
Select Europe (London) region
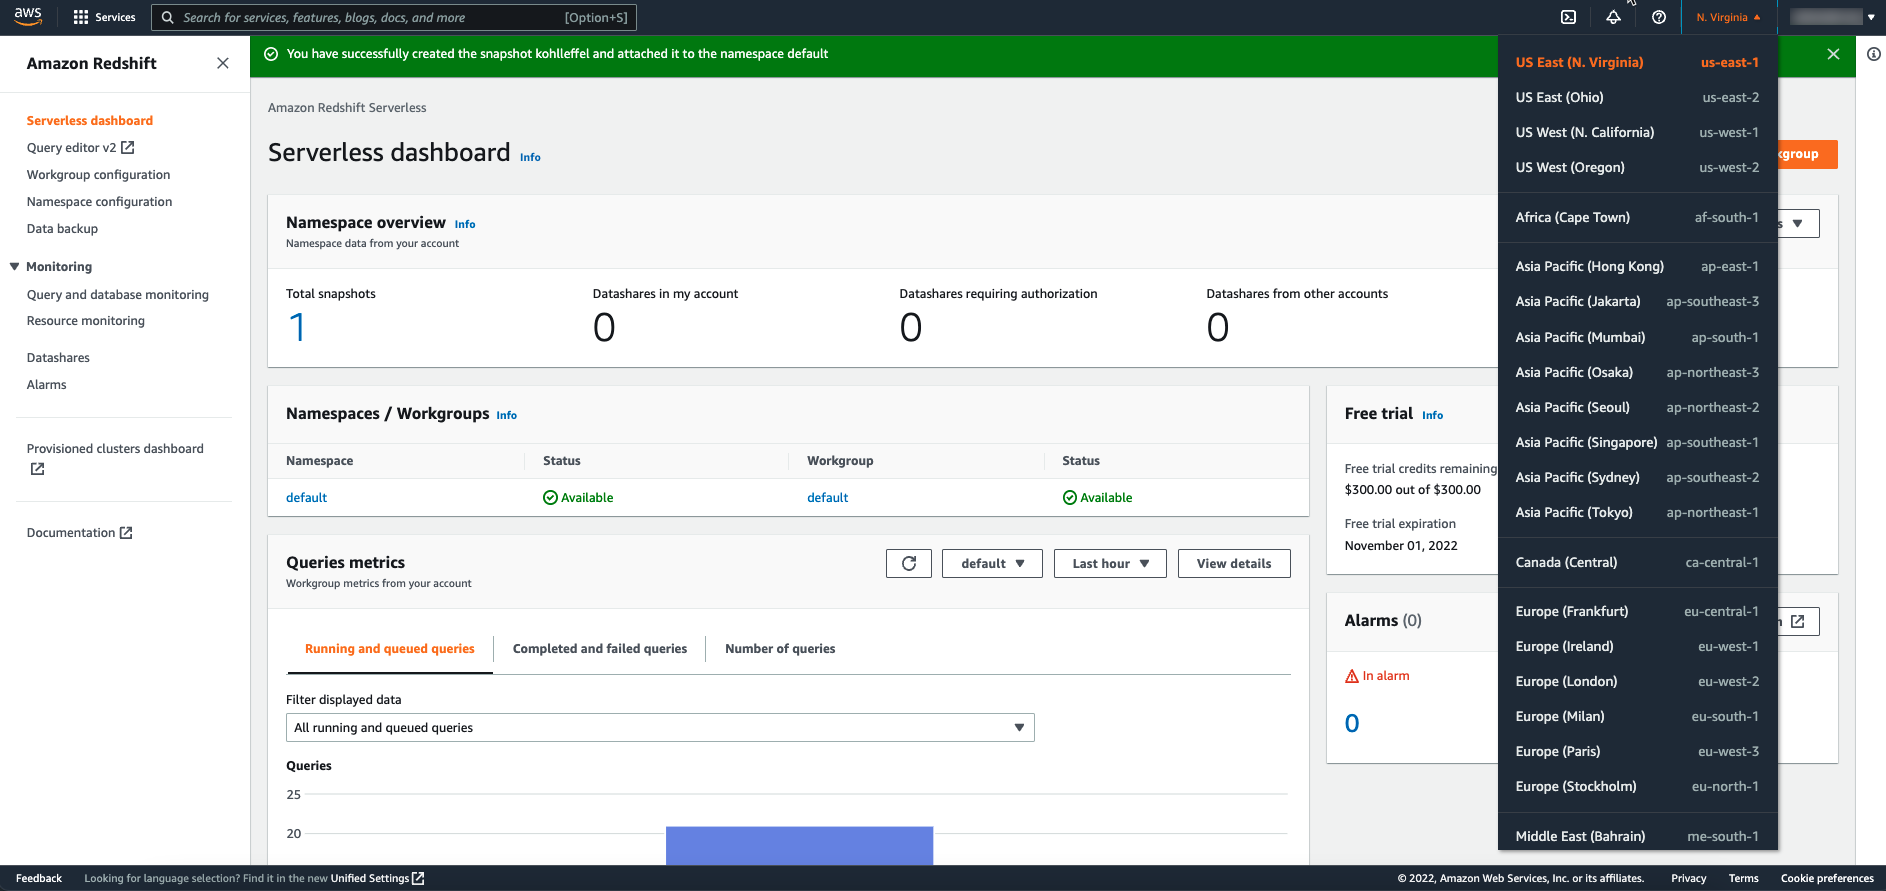pyautogui.click(x=1637, y=681)
